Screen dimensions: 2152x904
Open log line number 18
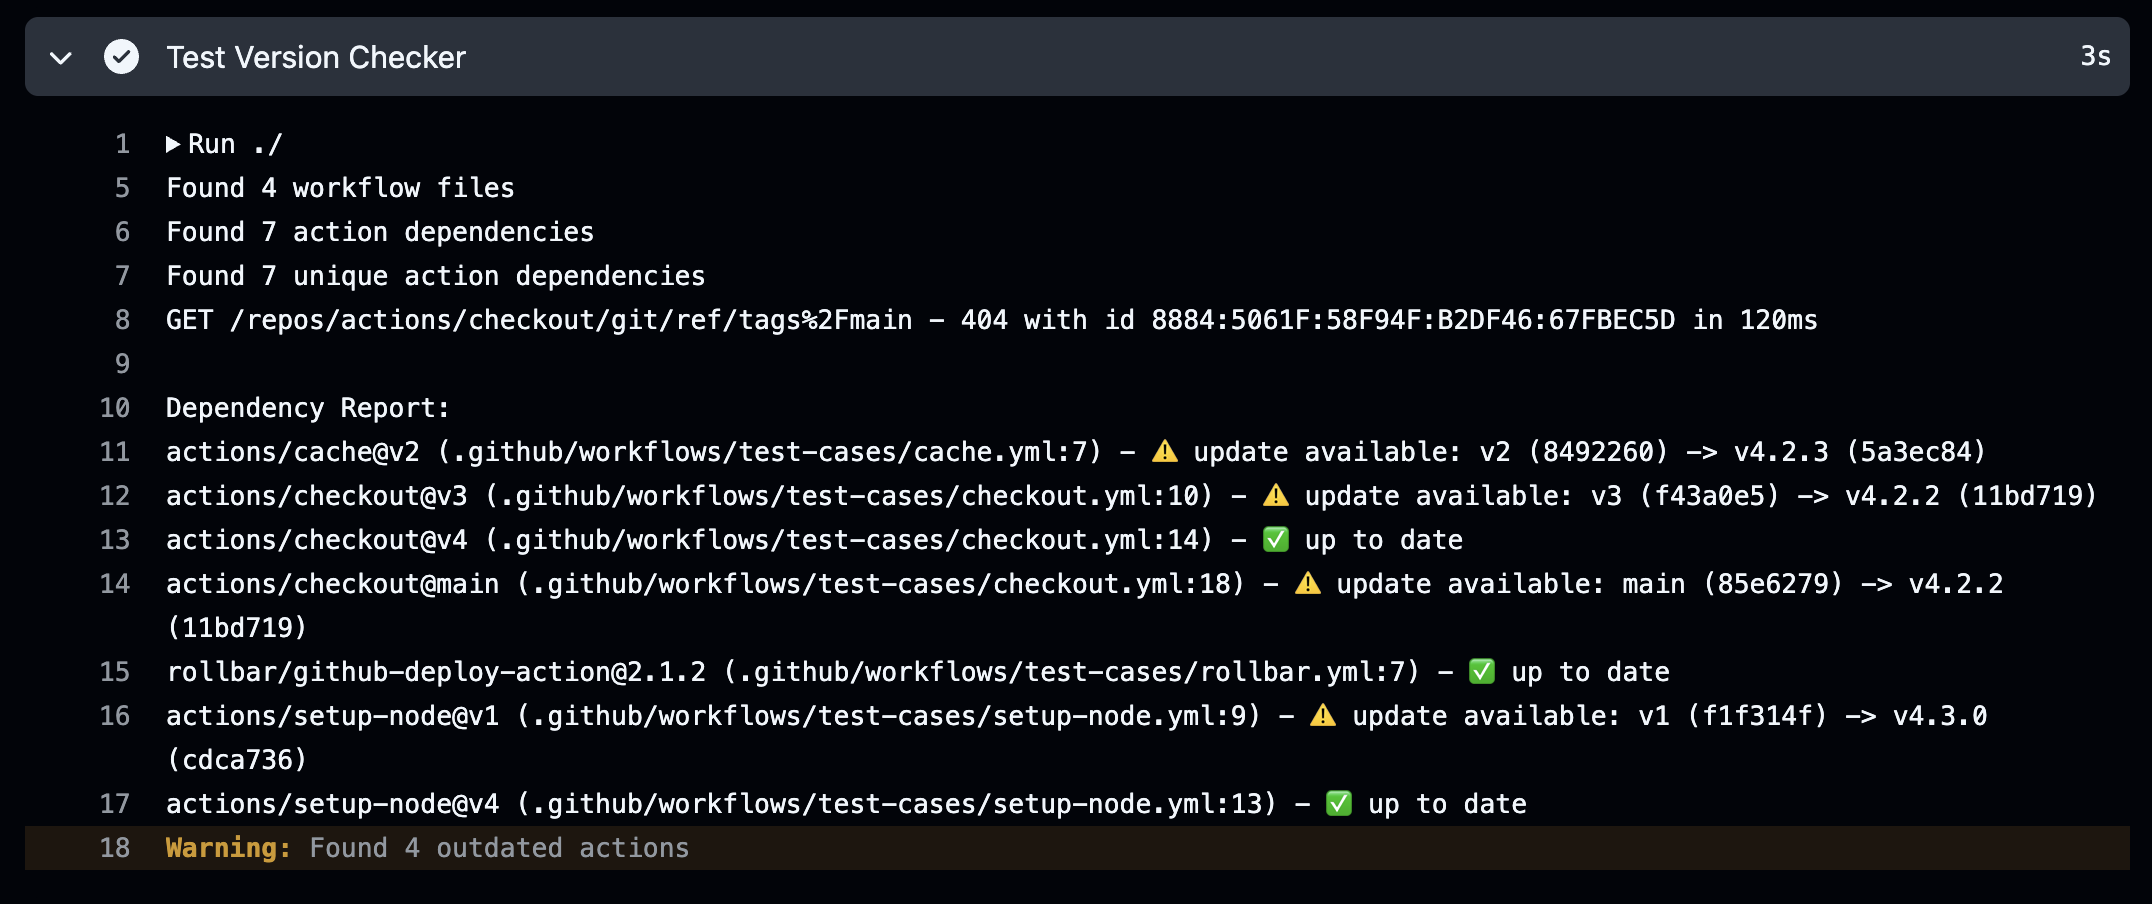point(115,848)
